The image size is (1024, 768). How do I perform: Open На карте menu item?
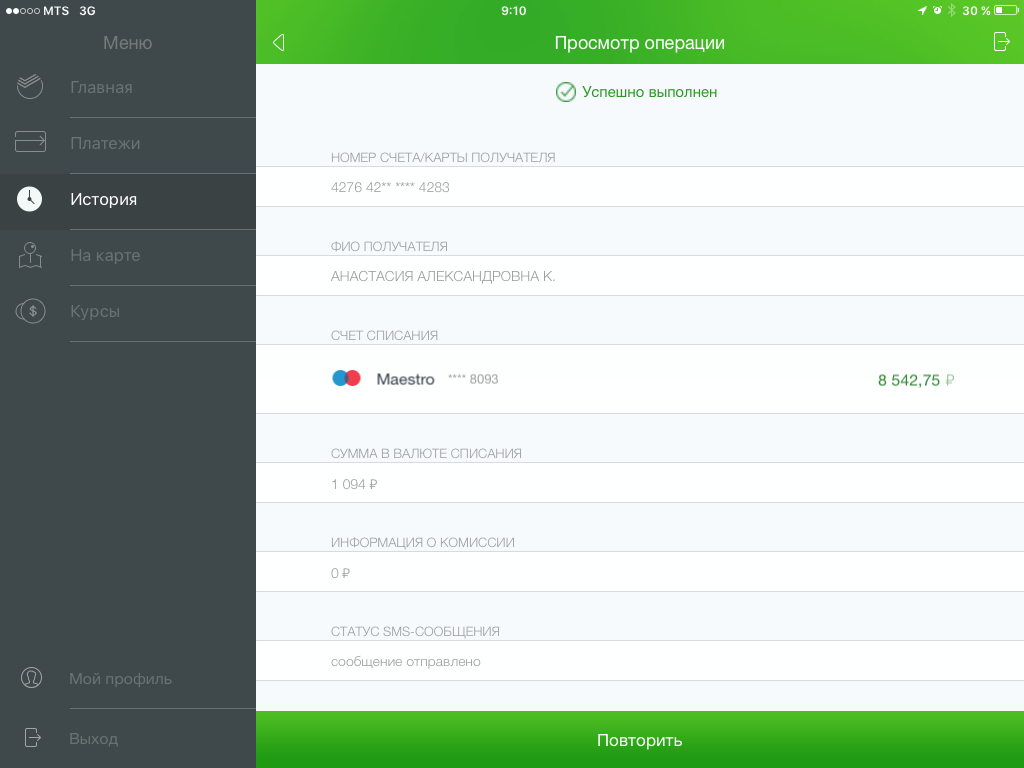(128, 256)
